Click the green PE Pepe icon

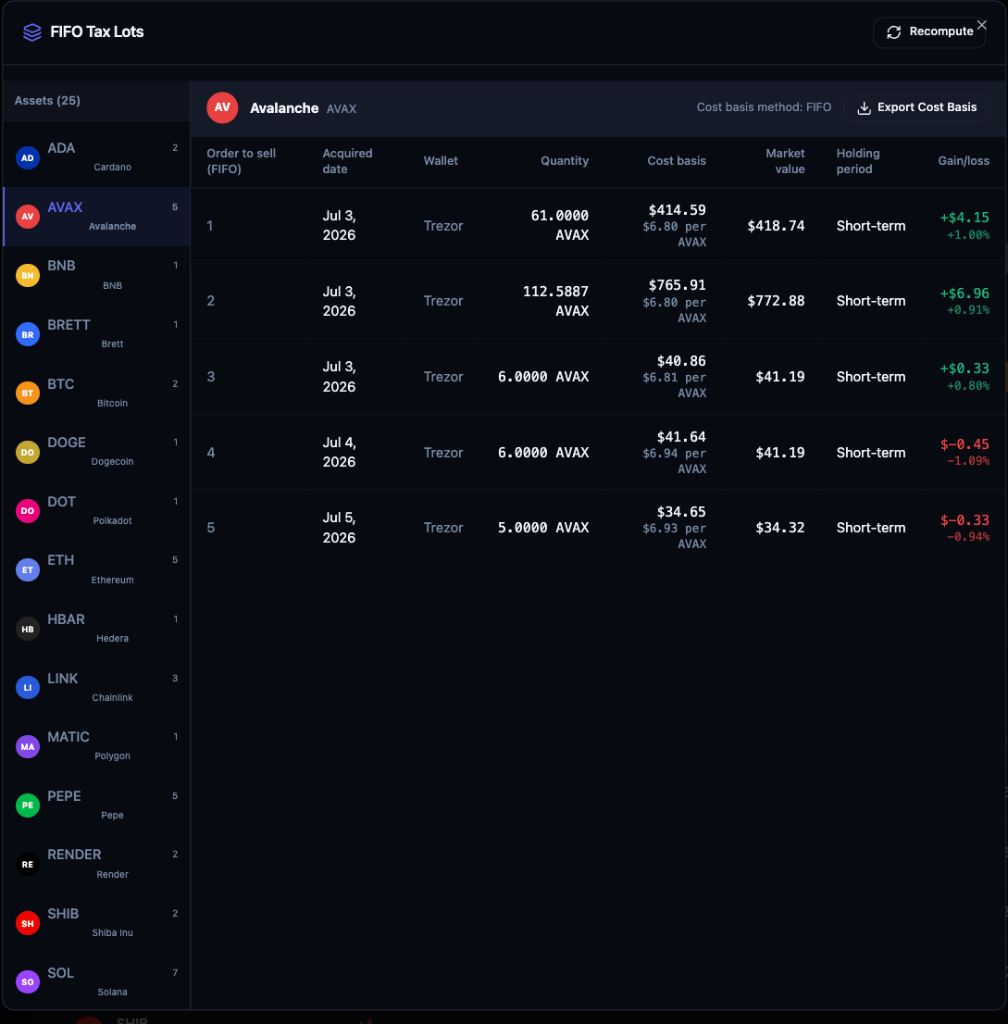pyautogui.click(x=27, y=805)
